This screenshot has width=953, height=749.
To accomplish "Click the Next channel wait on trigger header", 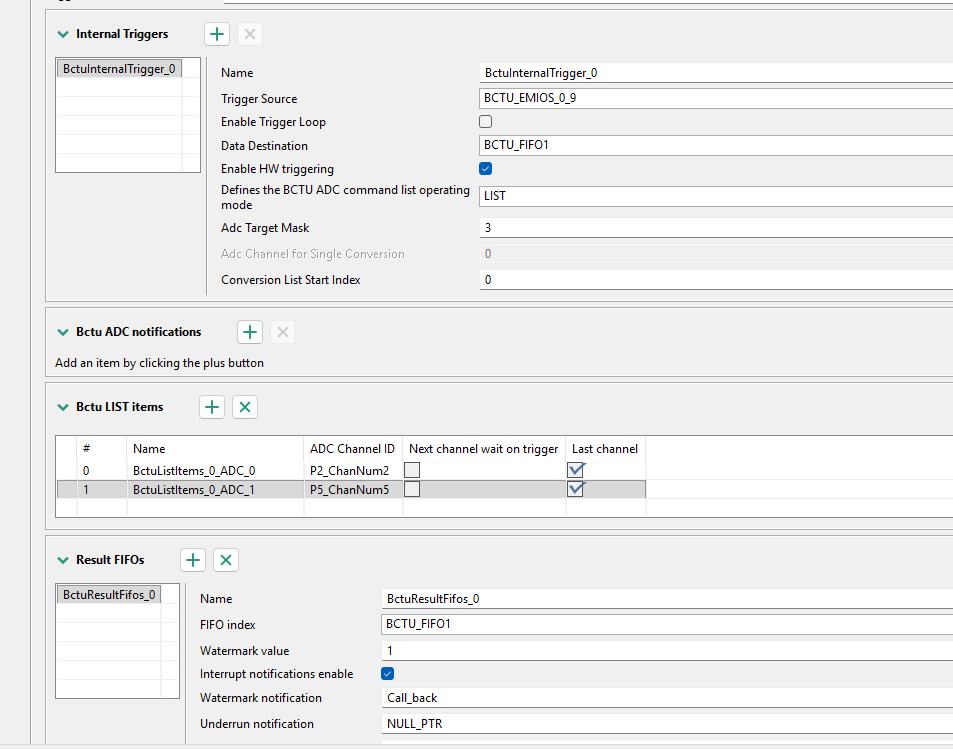I will (x=484, y=449).
